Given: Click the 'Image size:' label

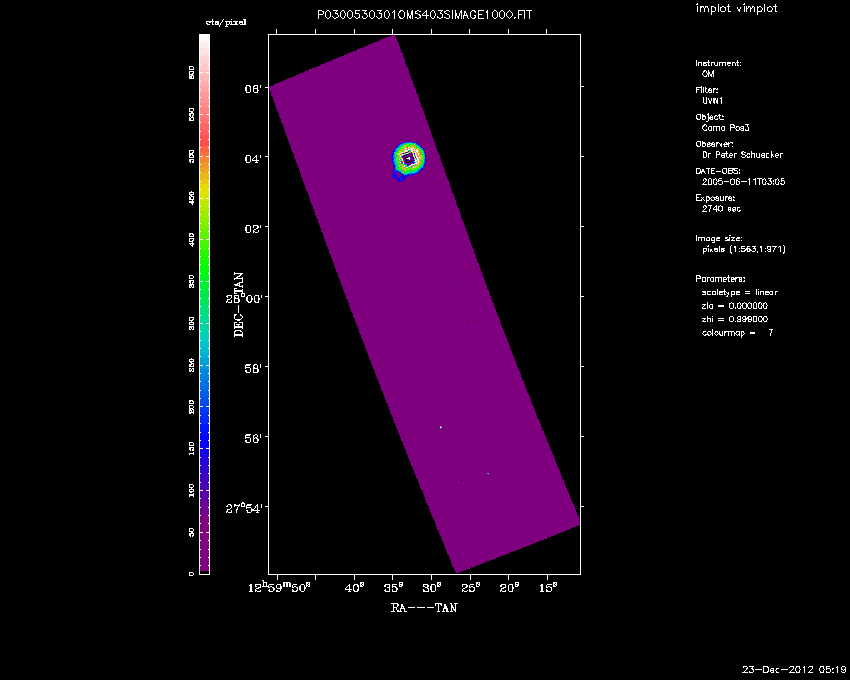Looking at the screenshot, I should coord(719,239).
